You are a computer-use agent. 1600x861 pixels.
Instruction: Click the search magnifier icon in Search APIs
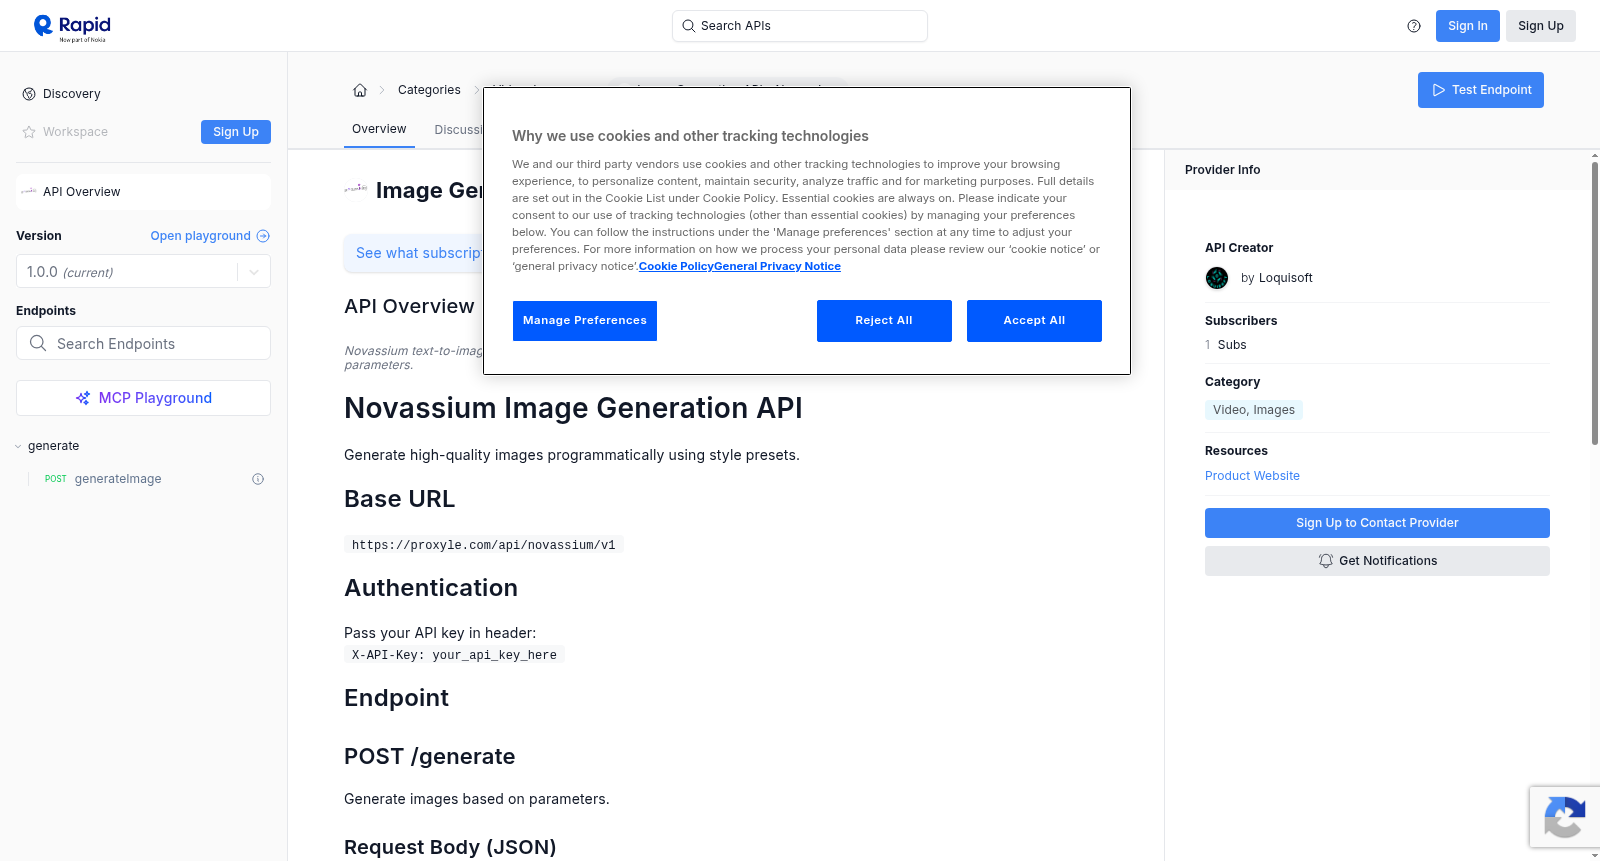(688, 26)
